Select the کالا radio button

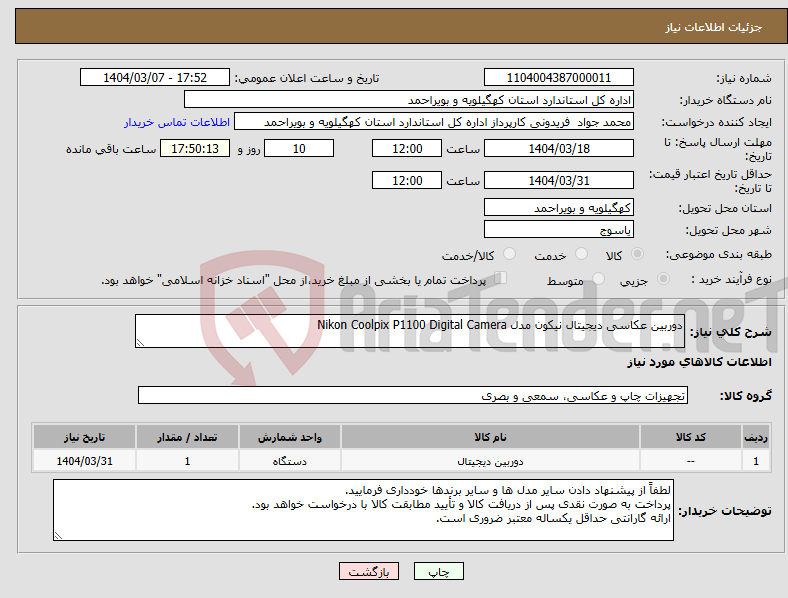637,254
